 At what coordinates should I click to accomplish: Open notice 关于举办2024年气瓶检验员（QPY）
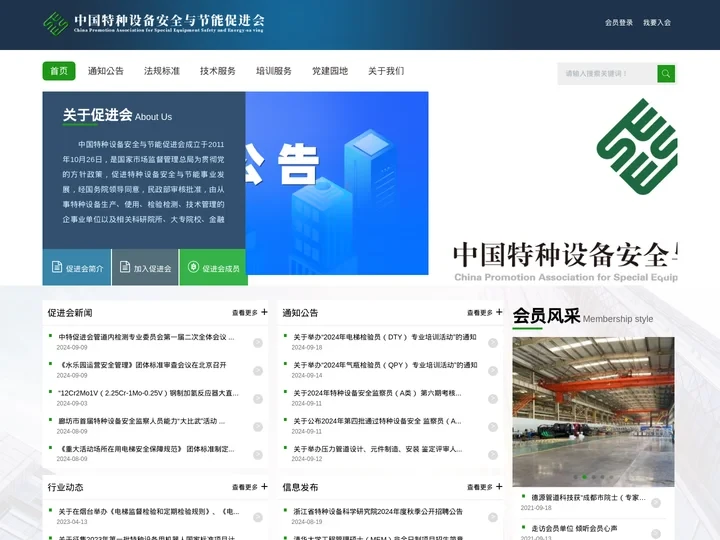point(385,365)
